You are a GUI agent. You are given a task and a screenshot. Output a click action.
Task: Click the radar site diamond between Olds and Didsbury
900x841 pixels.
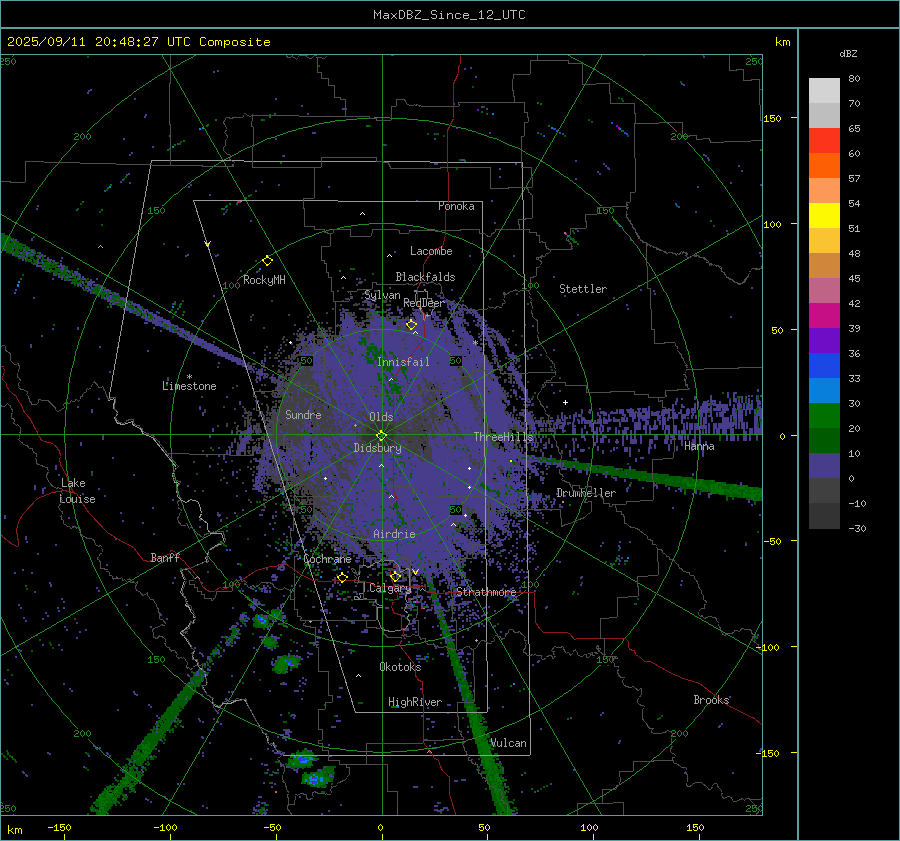tap(381, 436)
